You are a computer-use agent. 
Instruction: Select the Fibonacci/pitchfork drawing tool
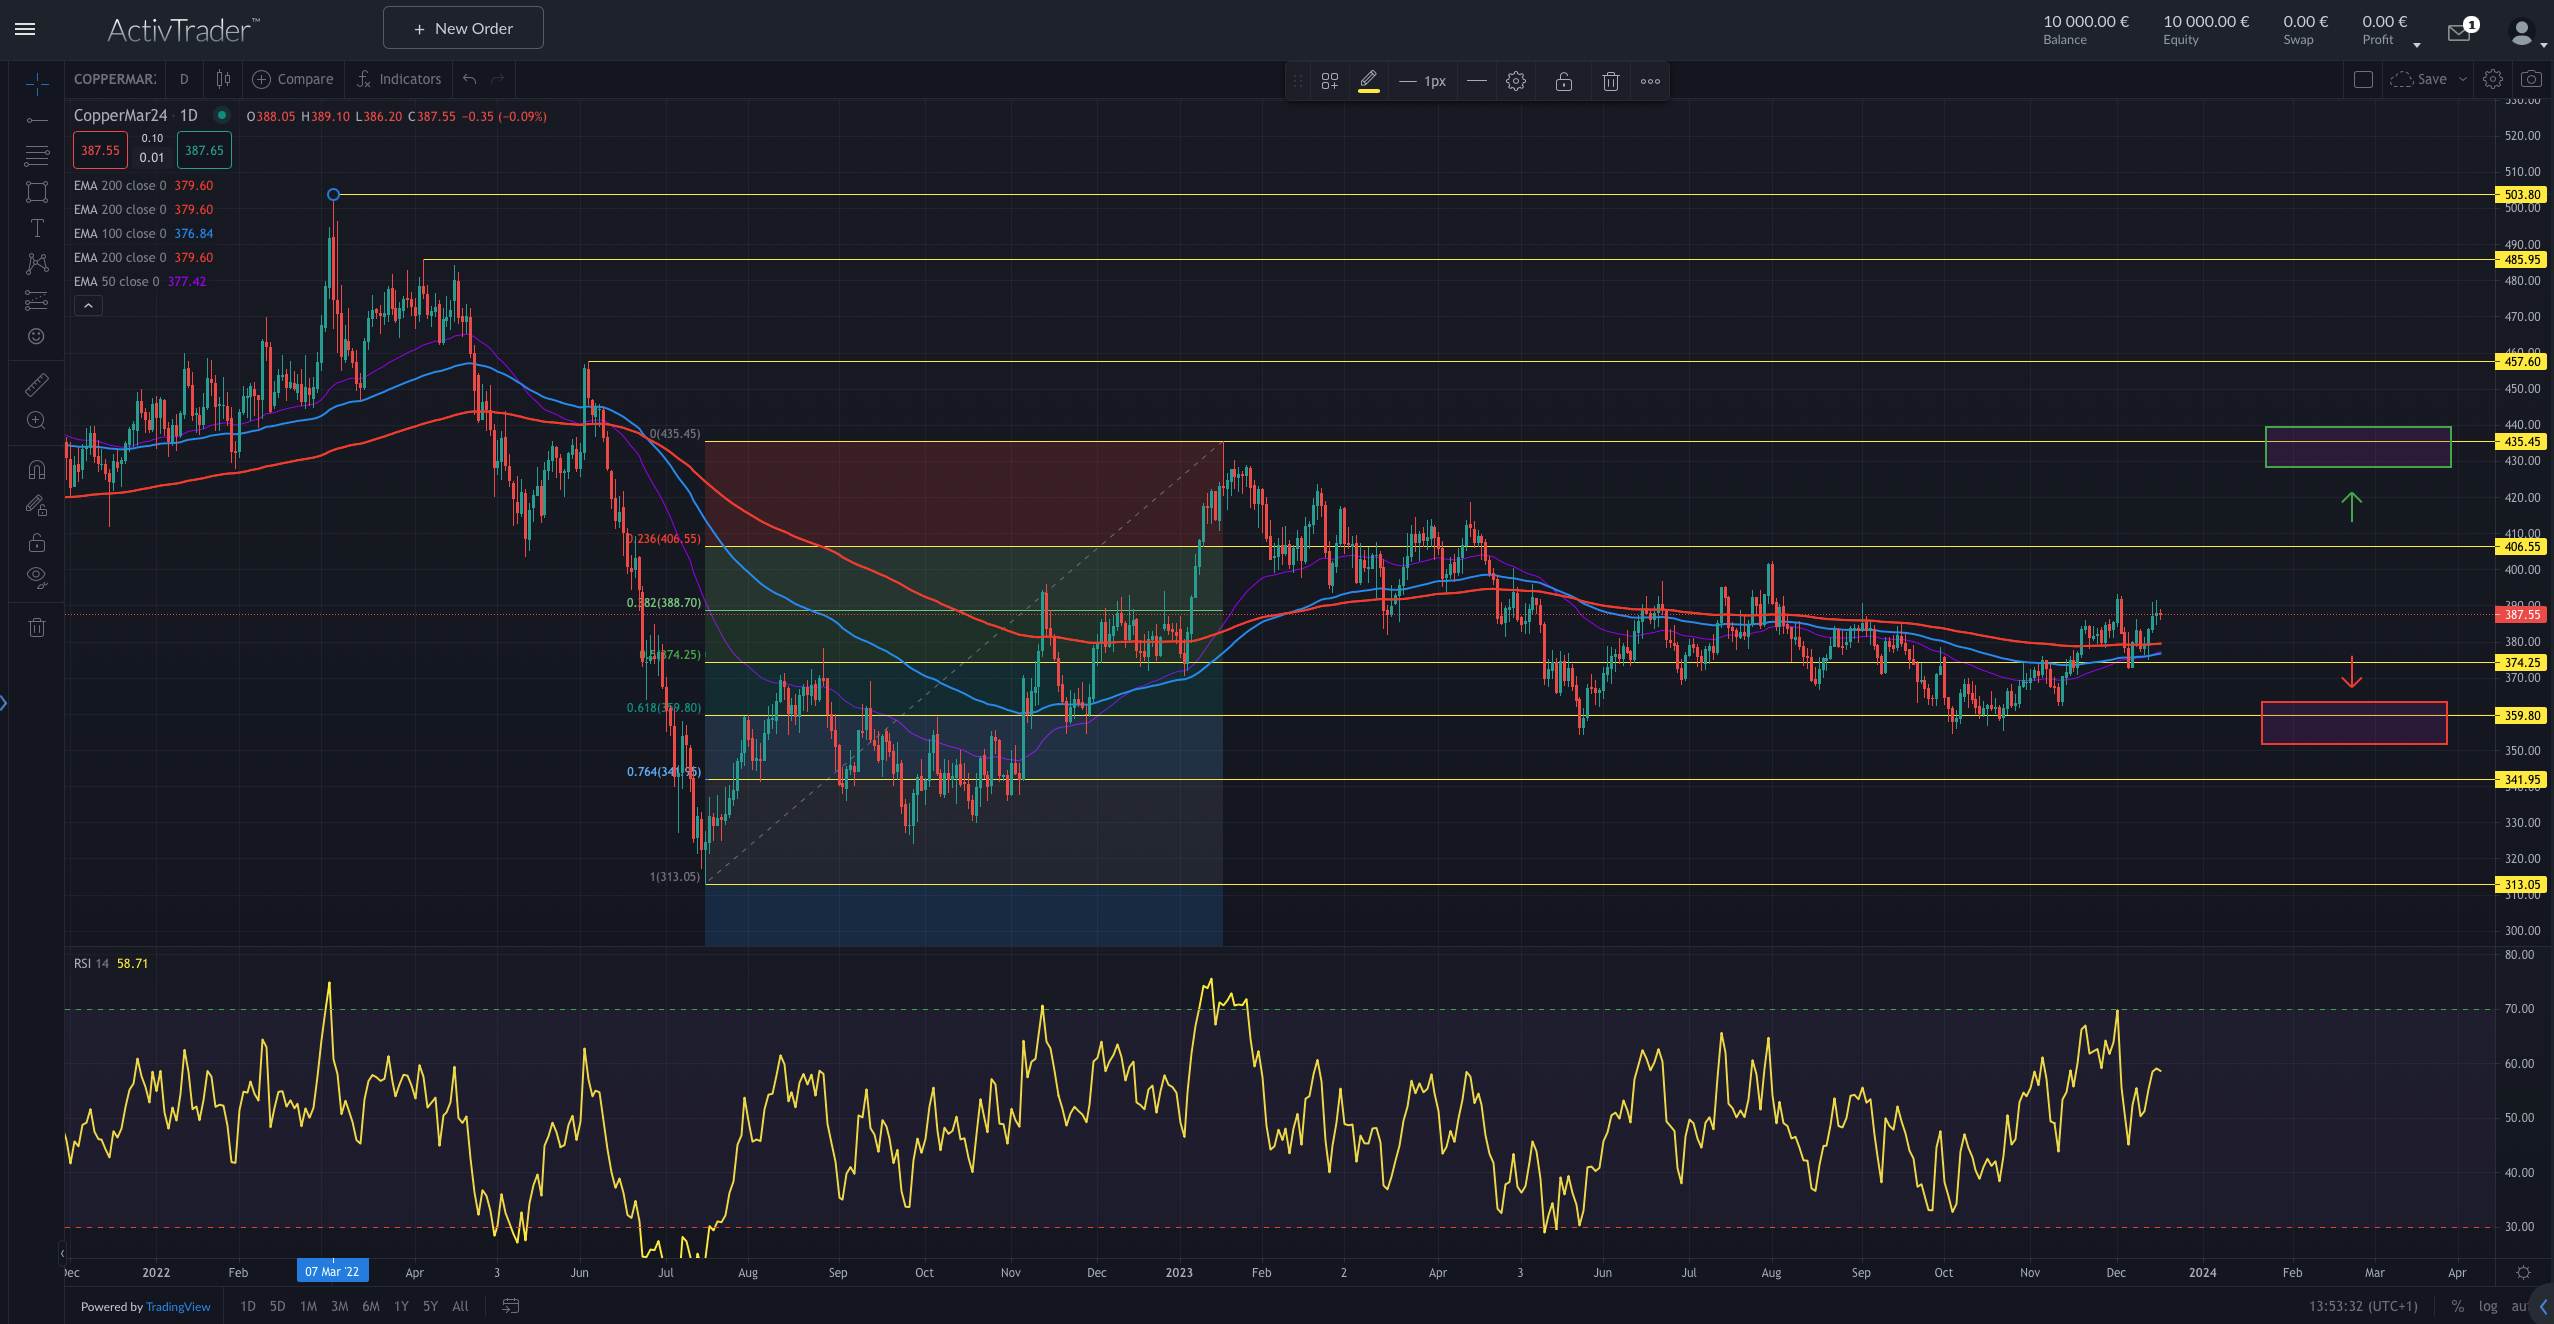(x=37, y=155)
